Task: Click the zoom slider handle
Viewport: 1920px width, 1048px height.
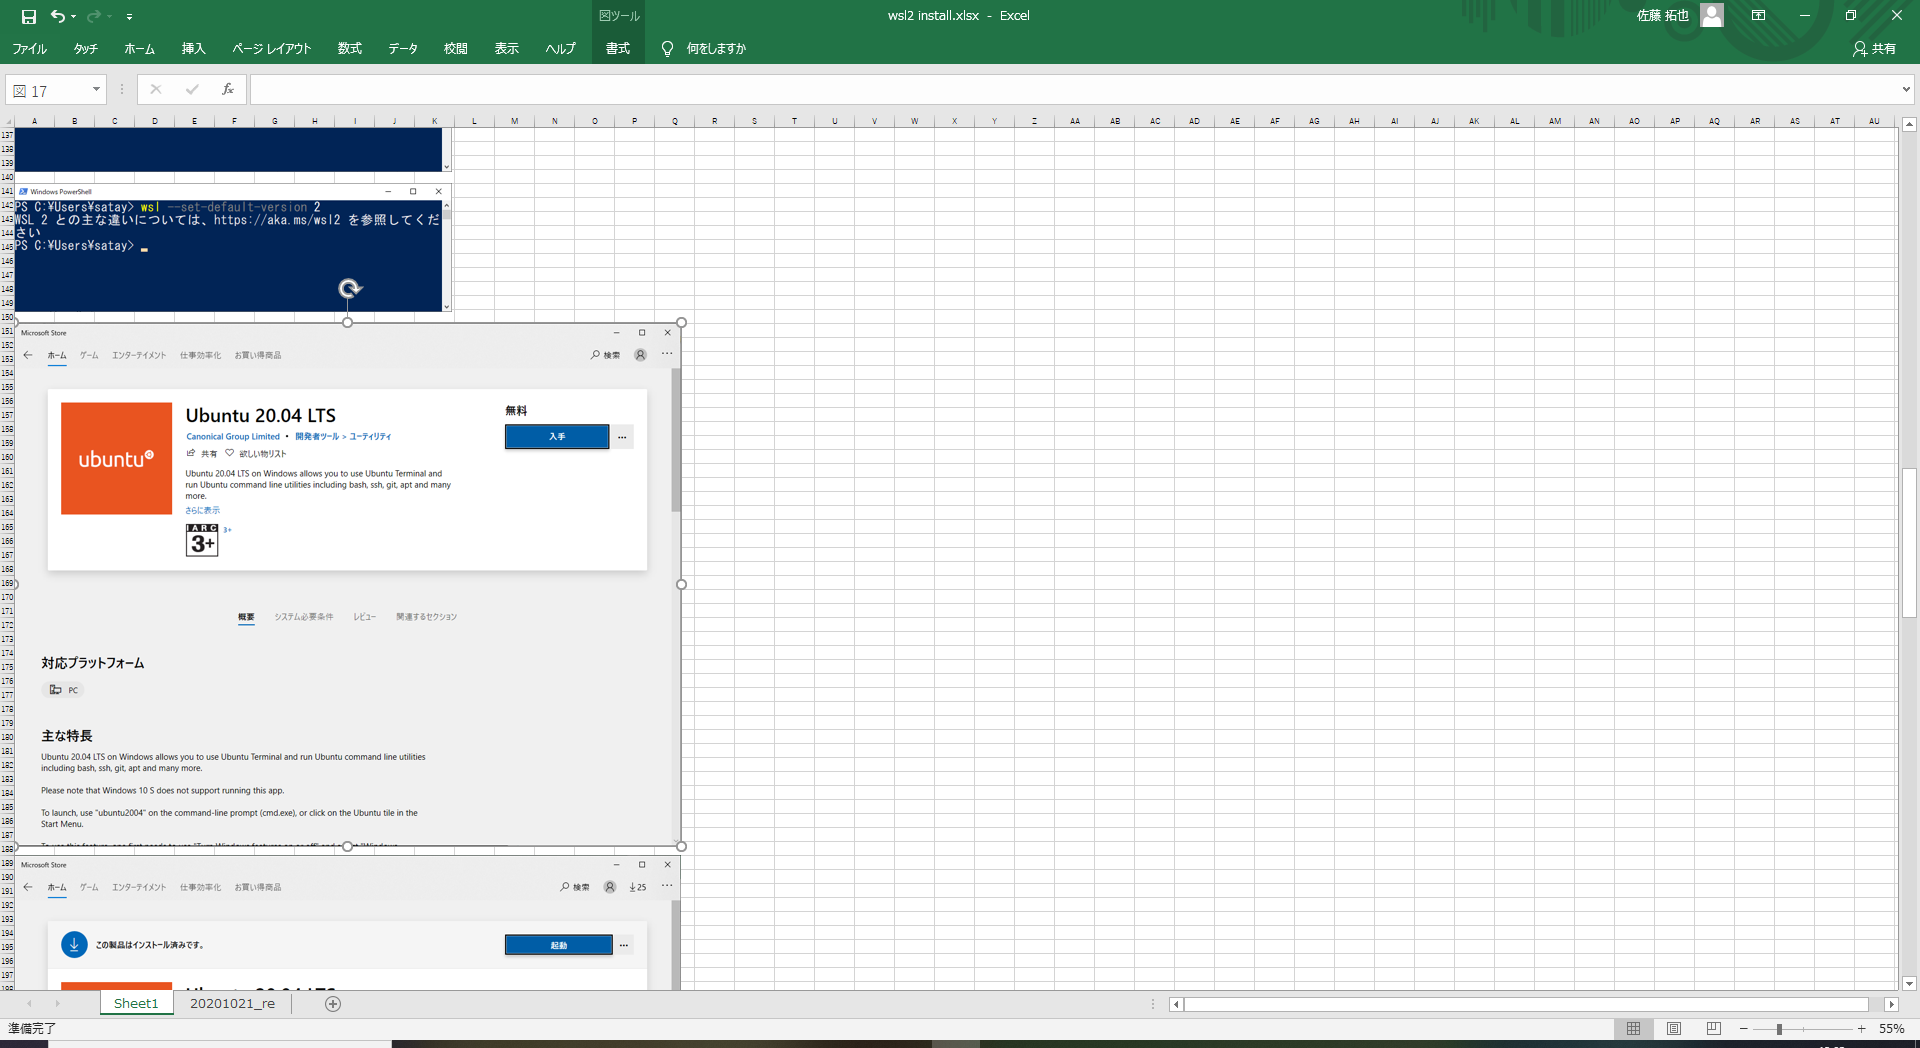Action: coord(1779,1029)
